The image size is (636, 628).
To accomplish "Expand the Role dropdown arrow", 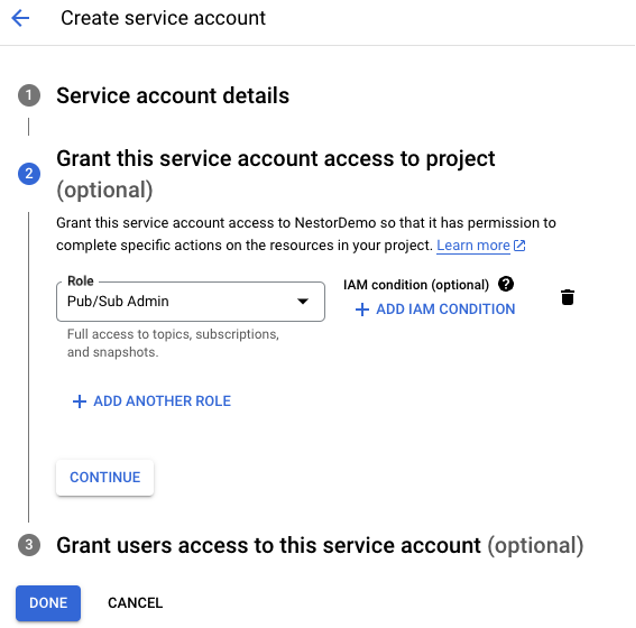I will pyautogui.click(x=303, y=302).
